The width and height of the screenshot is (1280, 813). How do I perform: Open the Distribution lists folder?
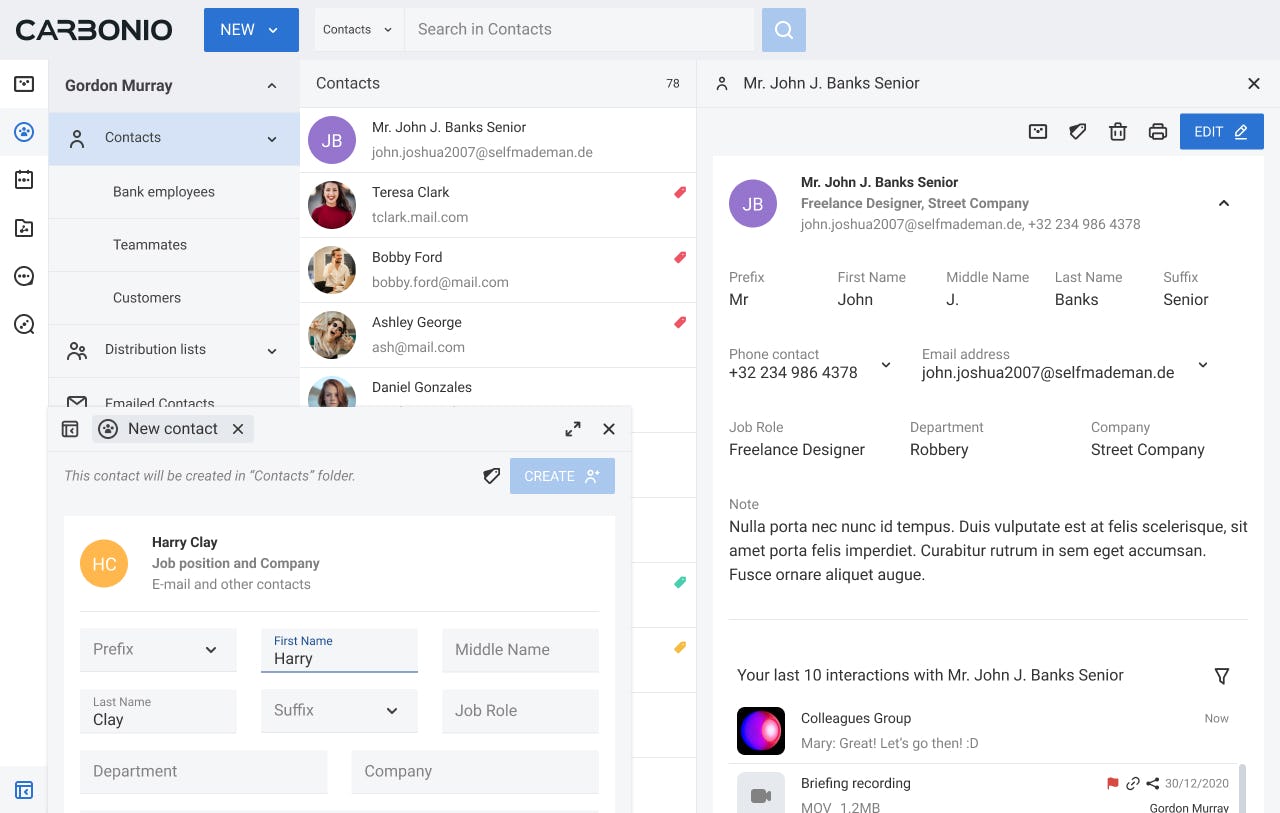coord(174,351)
